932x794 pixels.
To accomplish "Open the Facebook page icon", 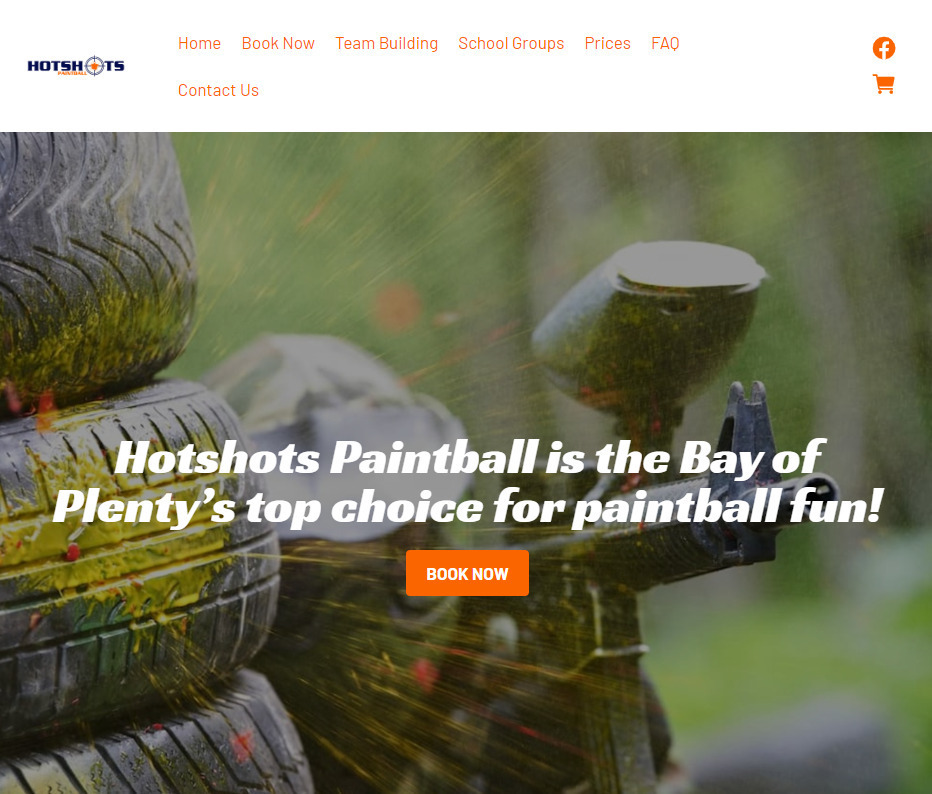I will pyautogui.click(x=883, y=48).
